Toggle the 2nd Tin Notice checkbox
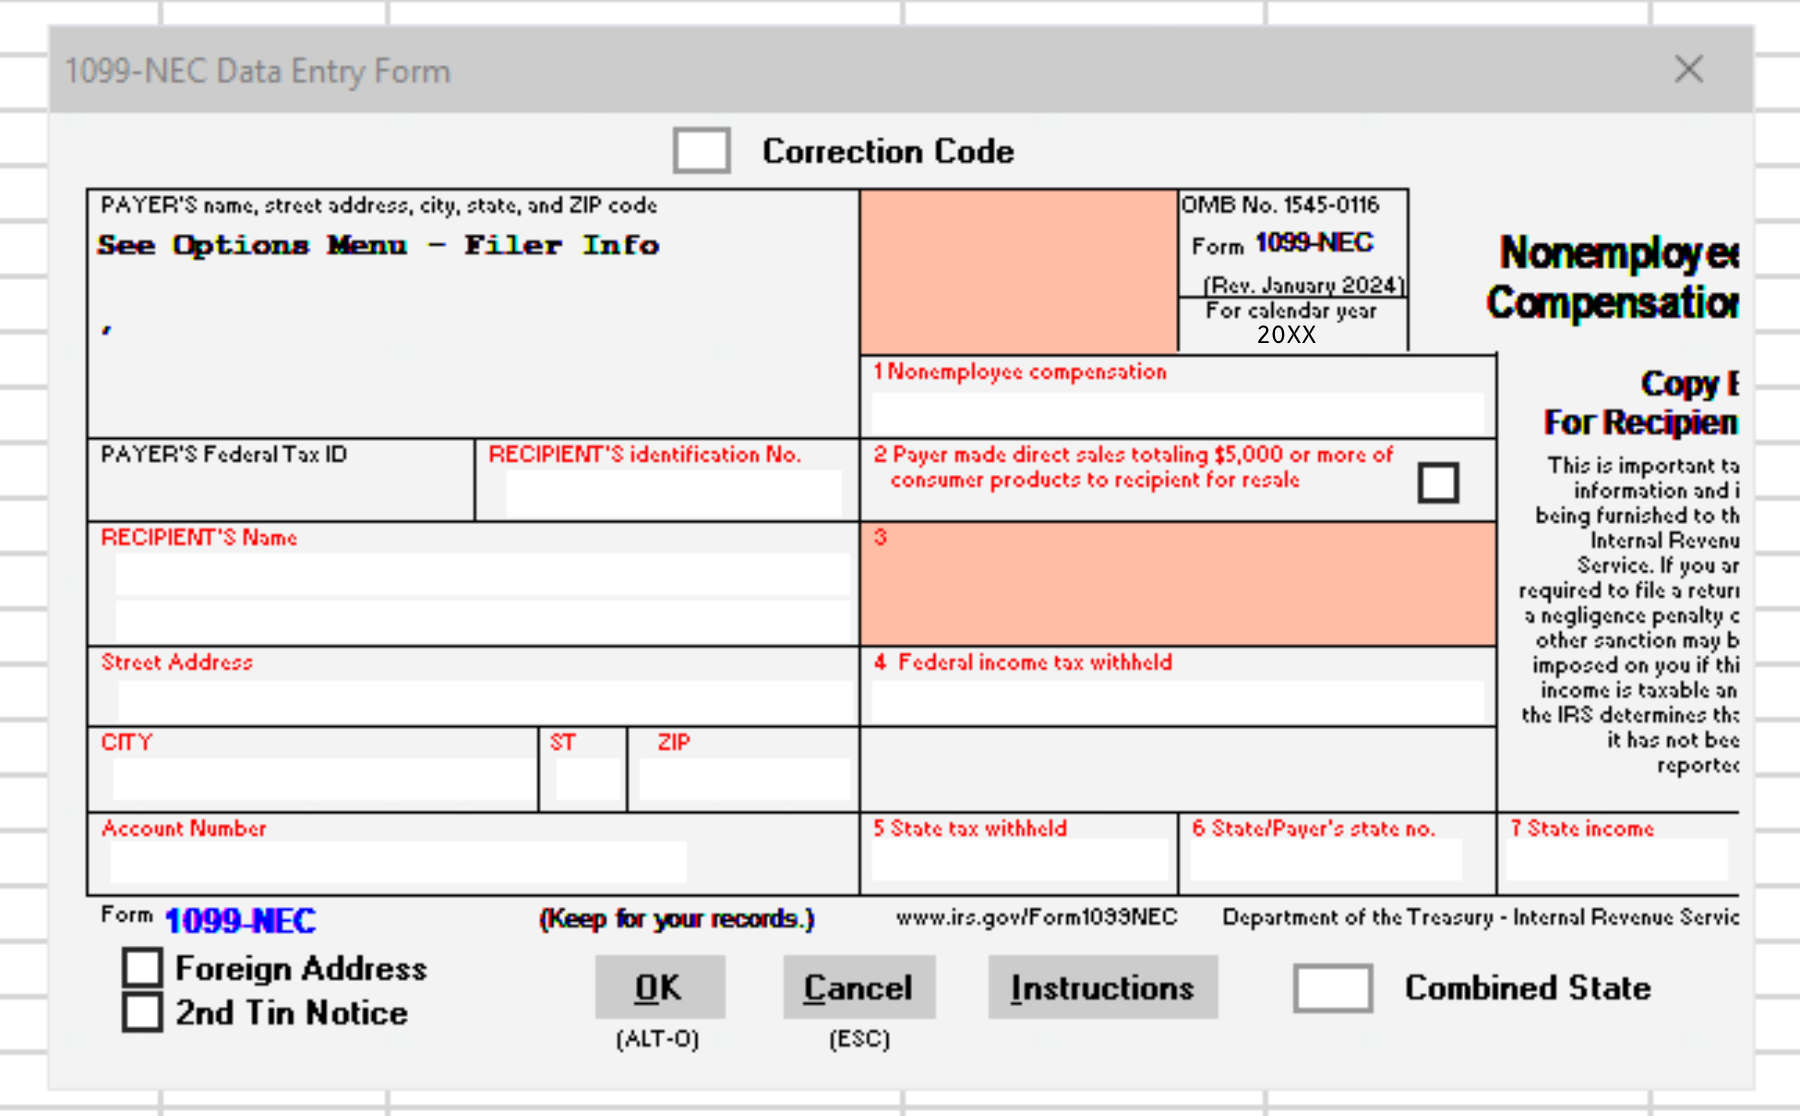Screen dimensions: 1800x1116 [x=142, y=1012]
